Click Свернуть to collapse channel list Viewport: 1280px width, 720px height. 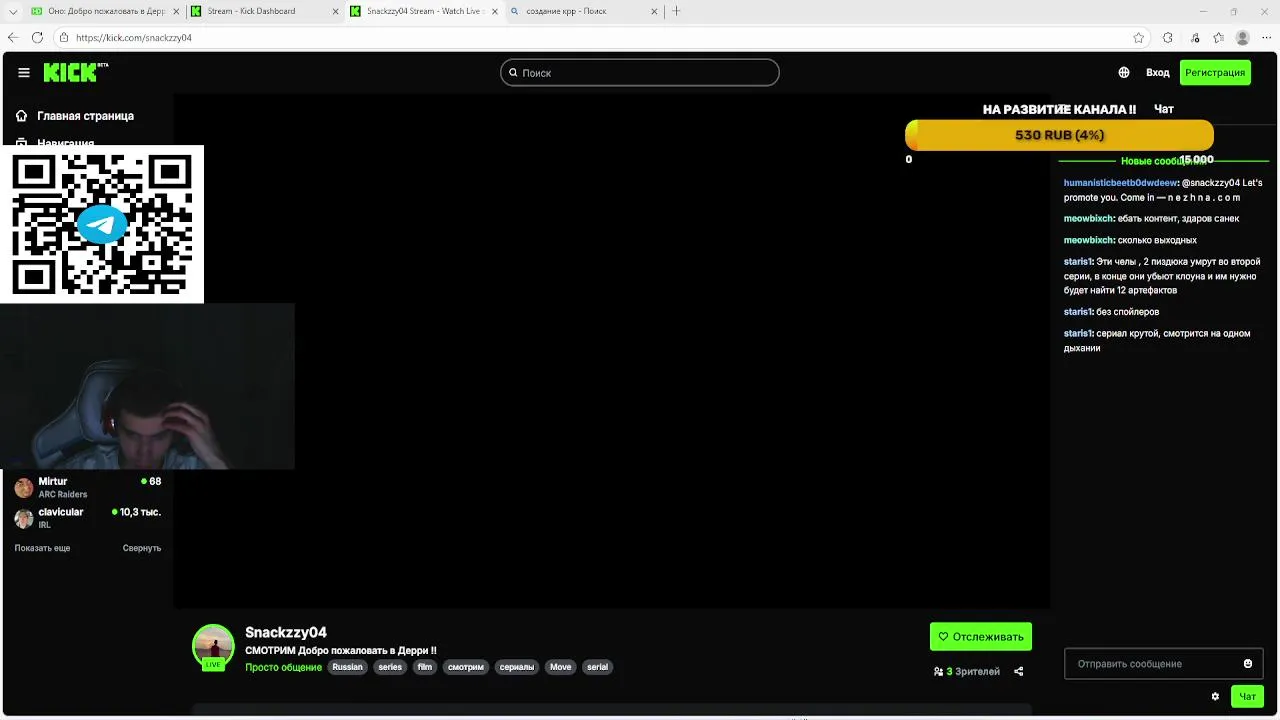pyautogui.click(x=142, y=548)
